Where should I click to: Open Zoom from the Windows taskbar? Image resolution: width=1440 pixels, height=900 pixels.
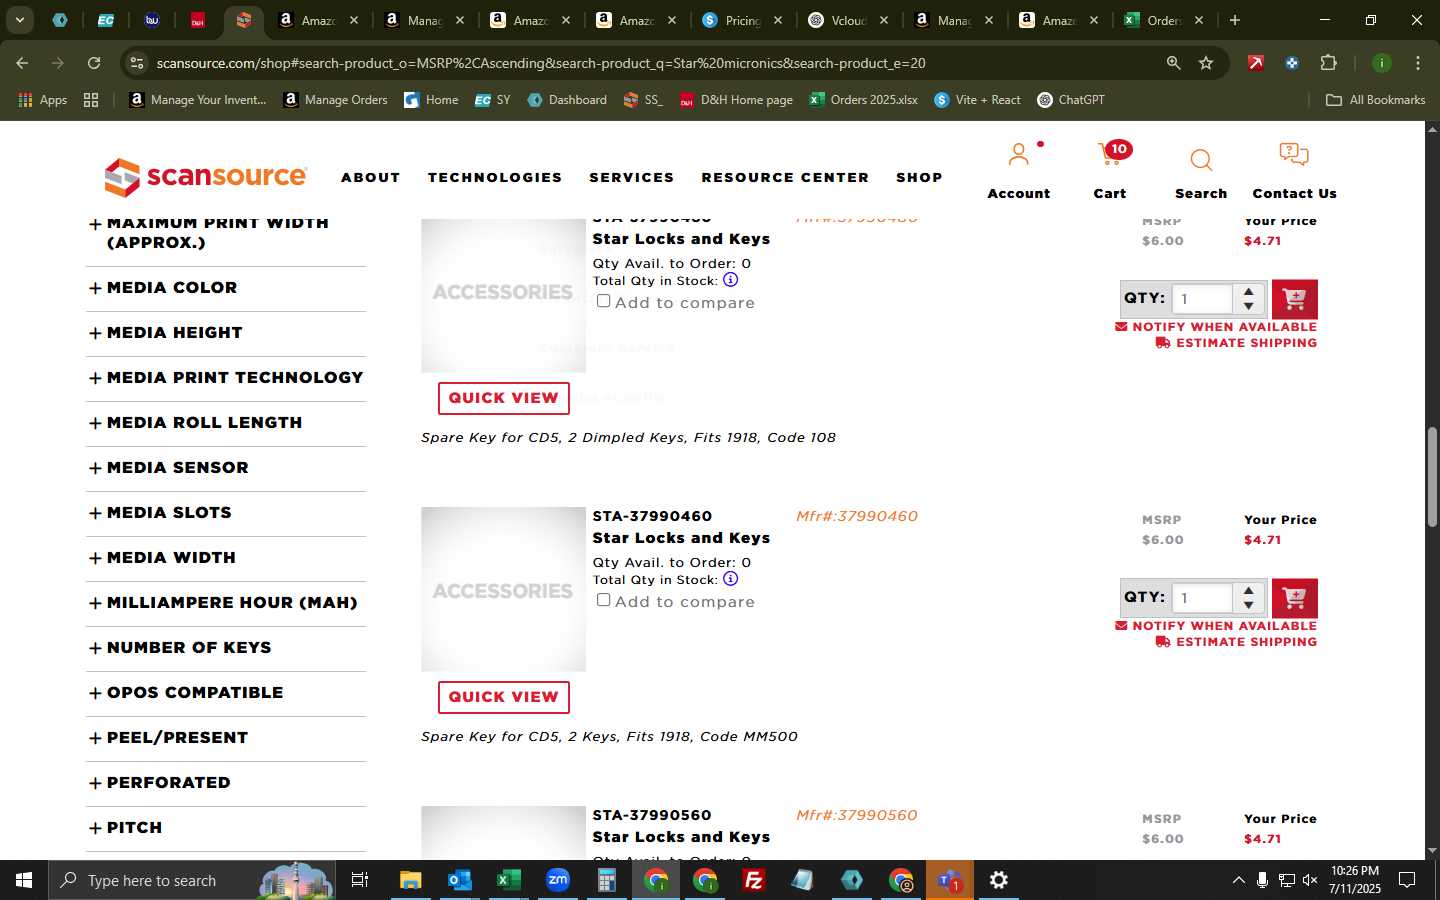557,880
